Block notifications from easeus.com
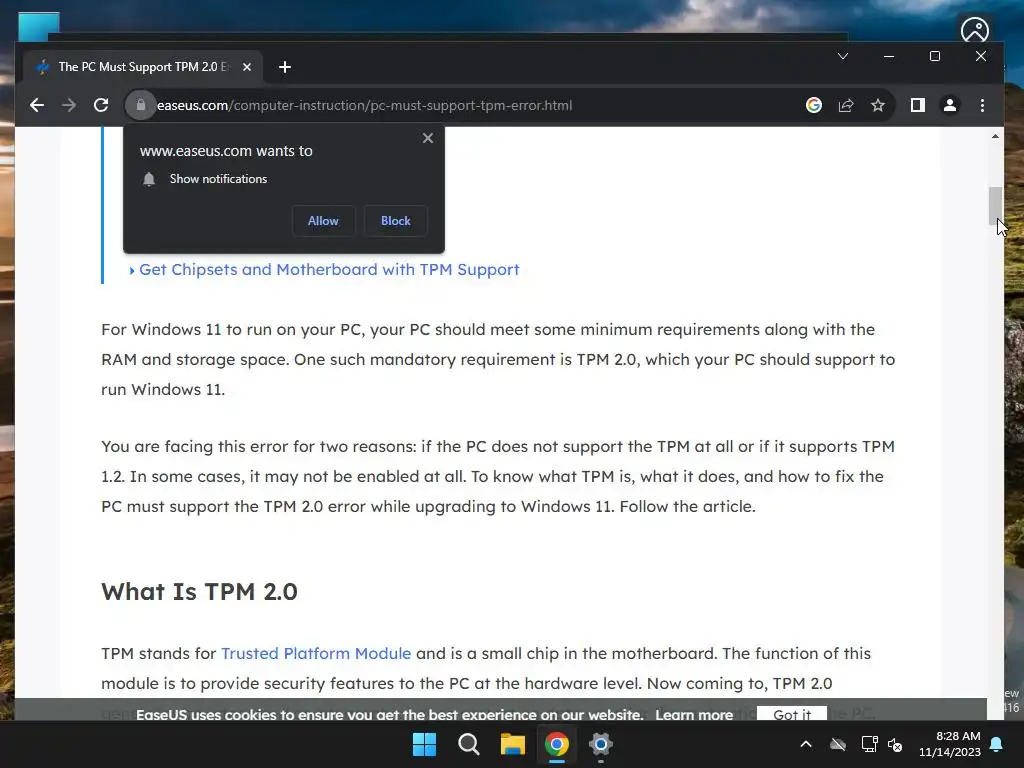The height and width of the screenshot is (768, 1024). click(396, 221)
